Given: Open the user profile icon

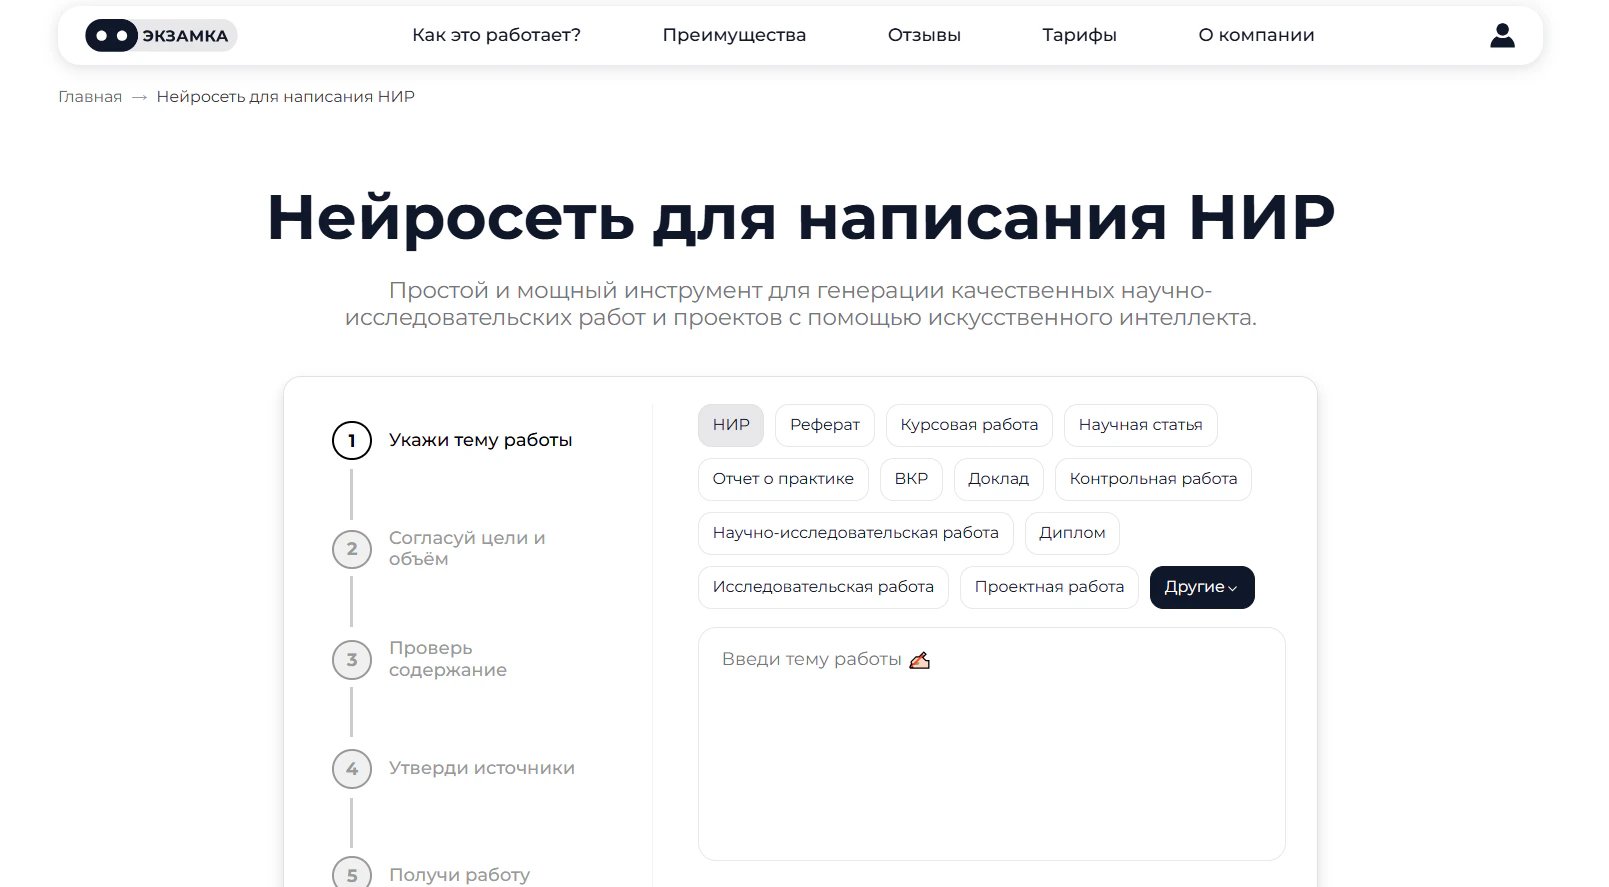Looking at the screenshot, I should [1502, 36].
